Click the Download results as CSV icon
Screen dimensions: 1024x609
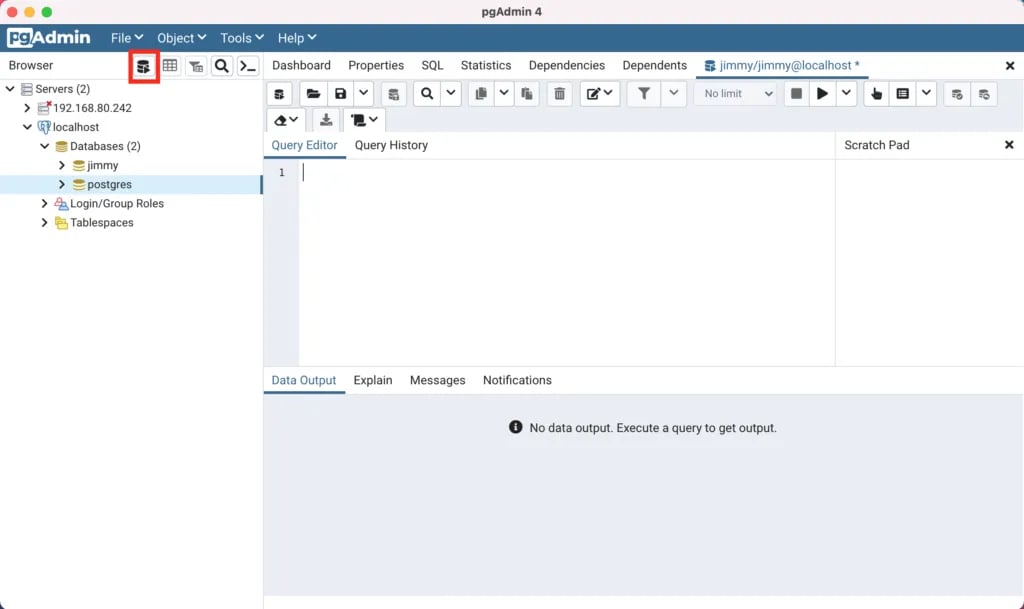point(326,120)
